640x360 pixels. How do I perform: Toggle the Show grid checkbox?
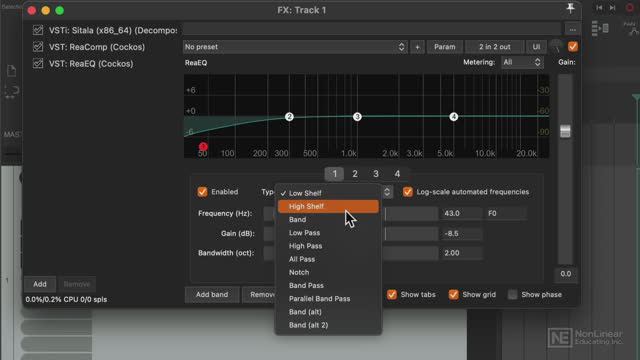(x=453, y=295)
